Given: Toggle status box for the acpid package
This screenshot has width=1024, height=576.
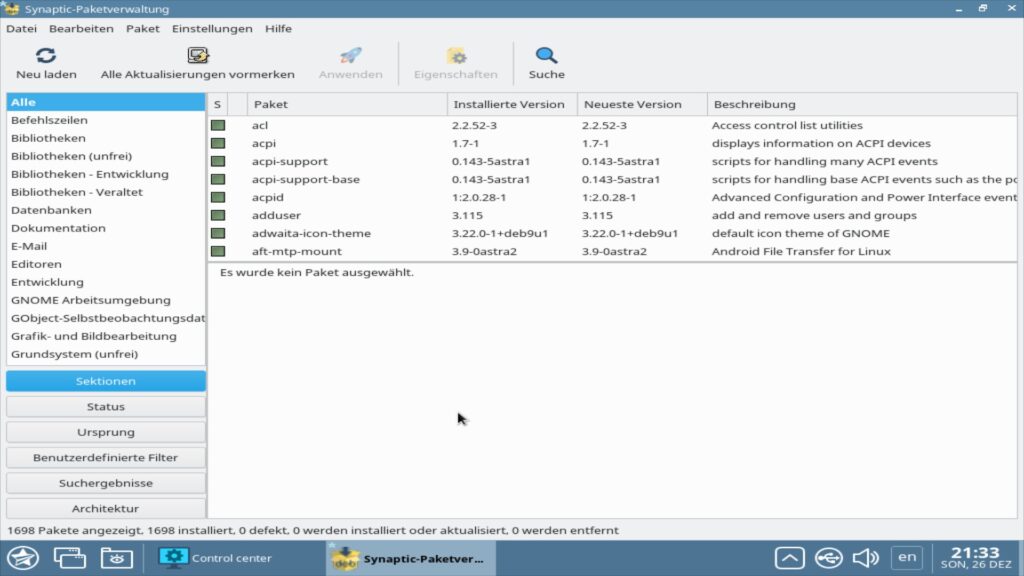Looking at the screenshot, I should point(218,197).
